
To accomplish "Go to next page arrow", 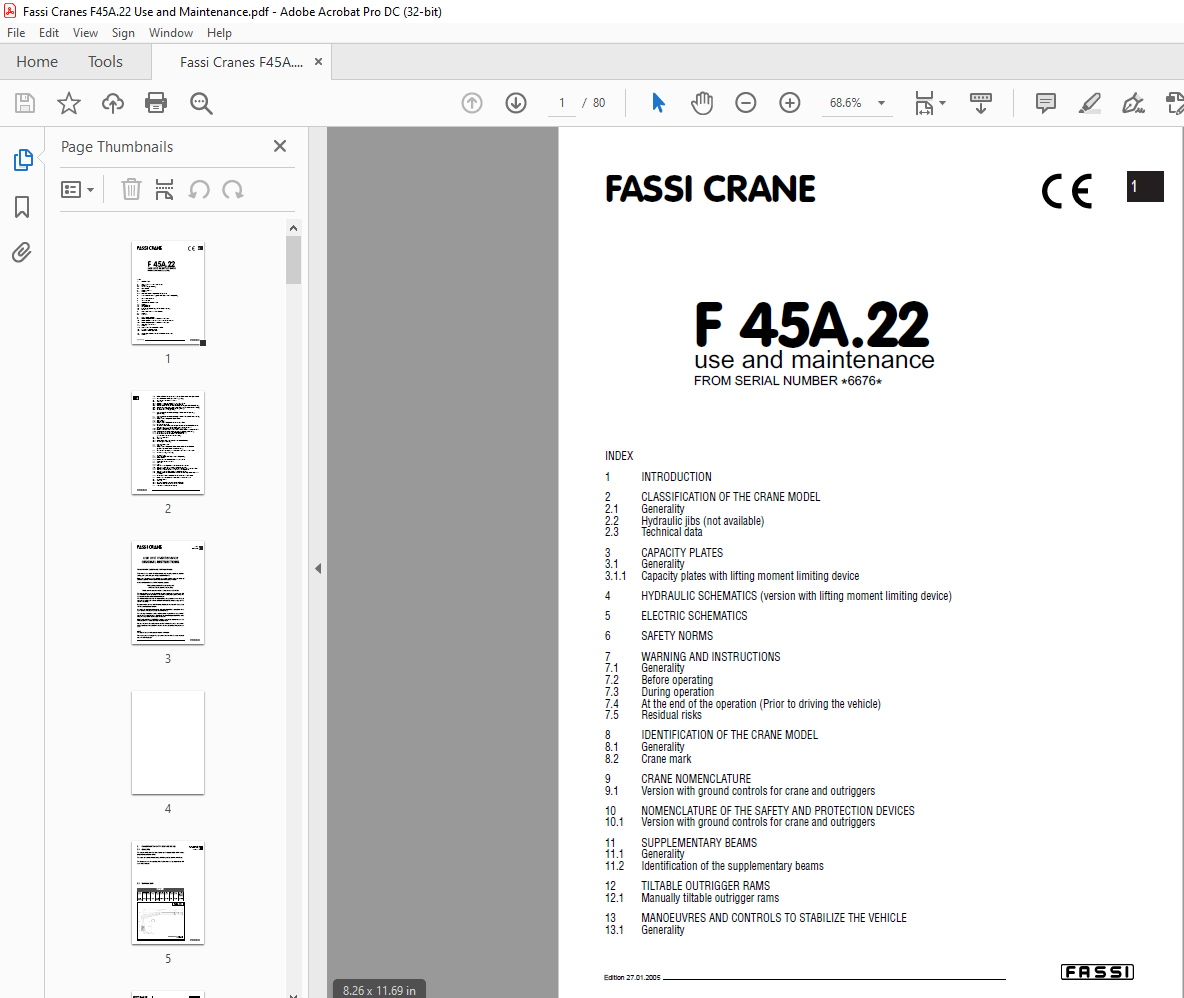I will [516, 103].
